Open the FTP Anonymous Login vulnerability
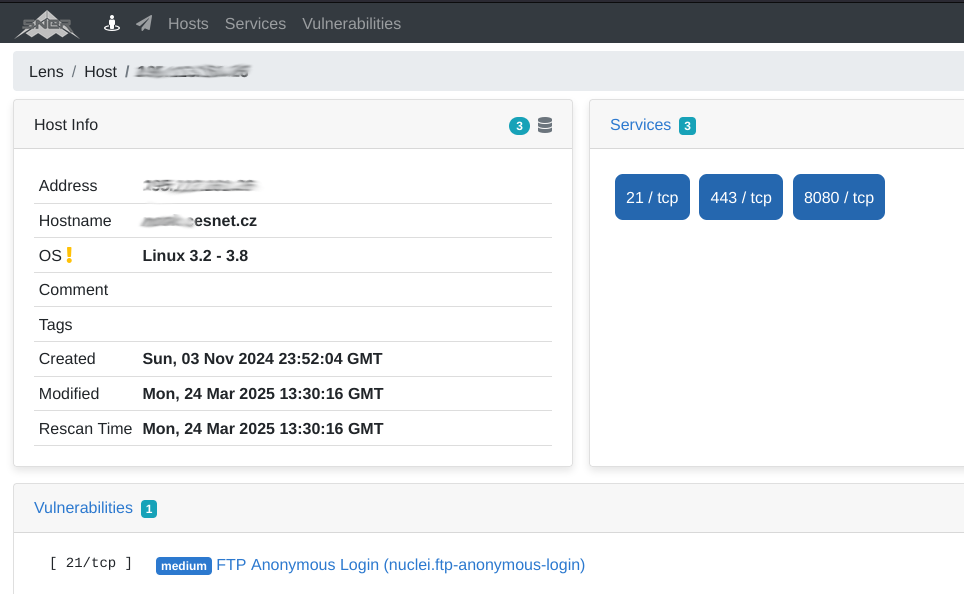This screenshot has height=594, width=964. pos(400,565)
